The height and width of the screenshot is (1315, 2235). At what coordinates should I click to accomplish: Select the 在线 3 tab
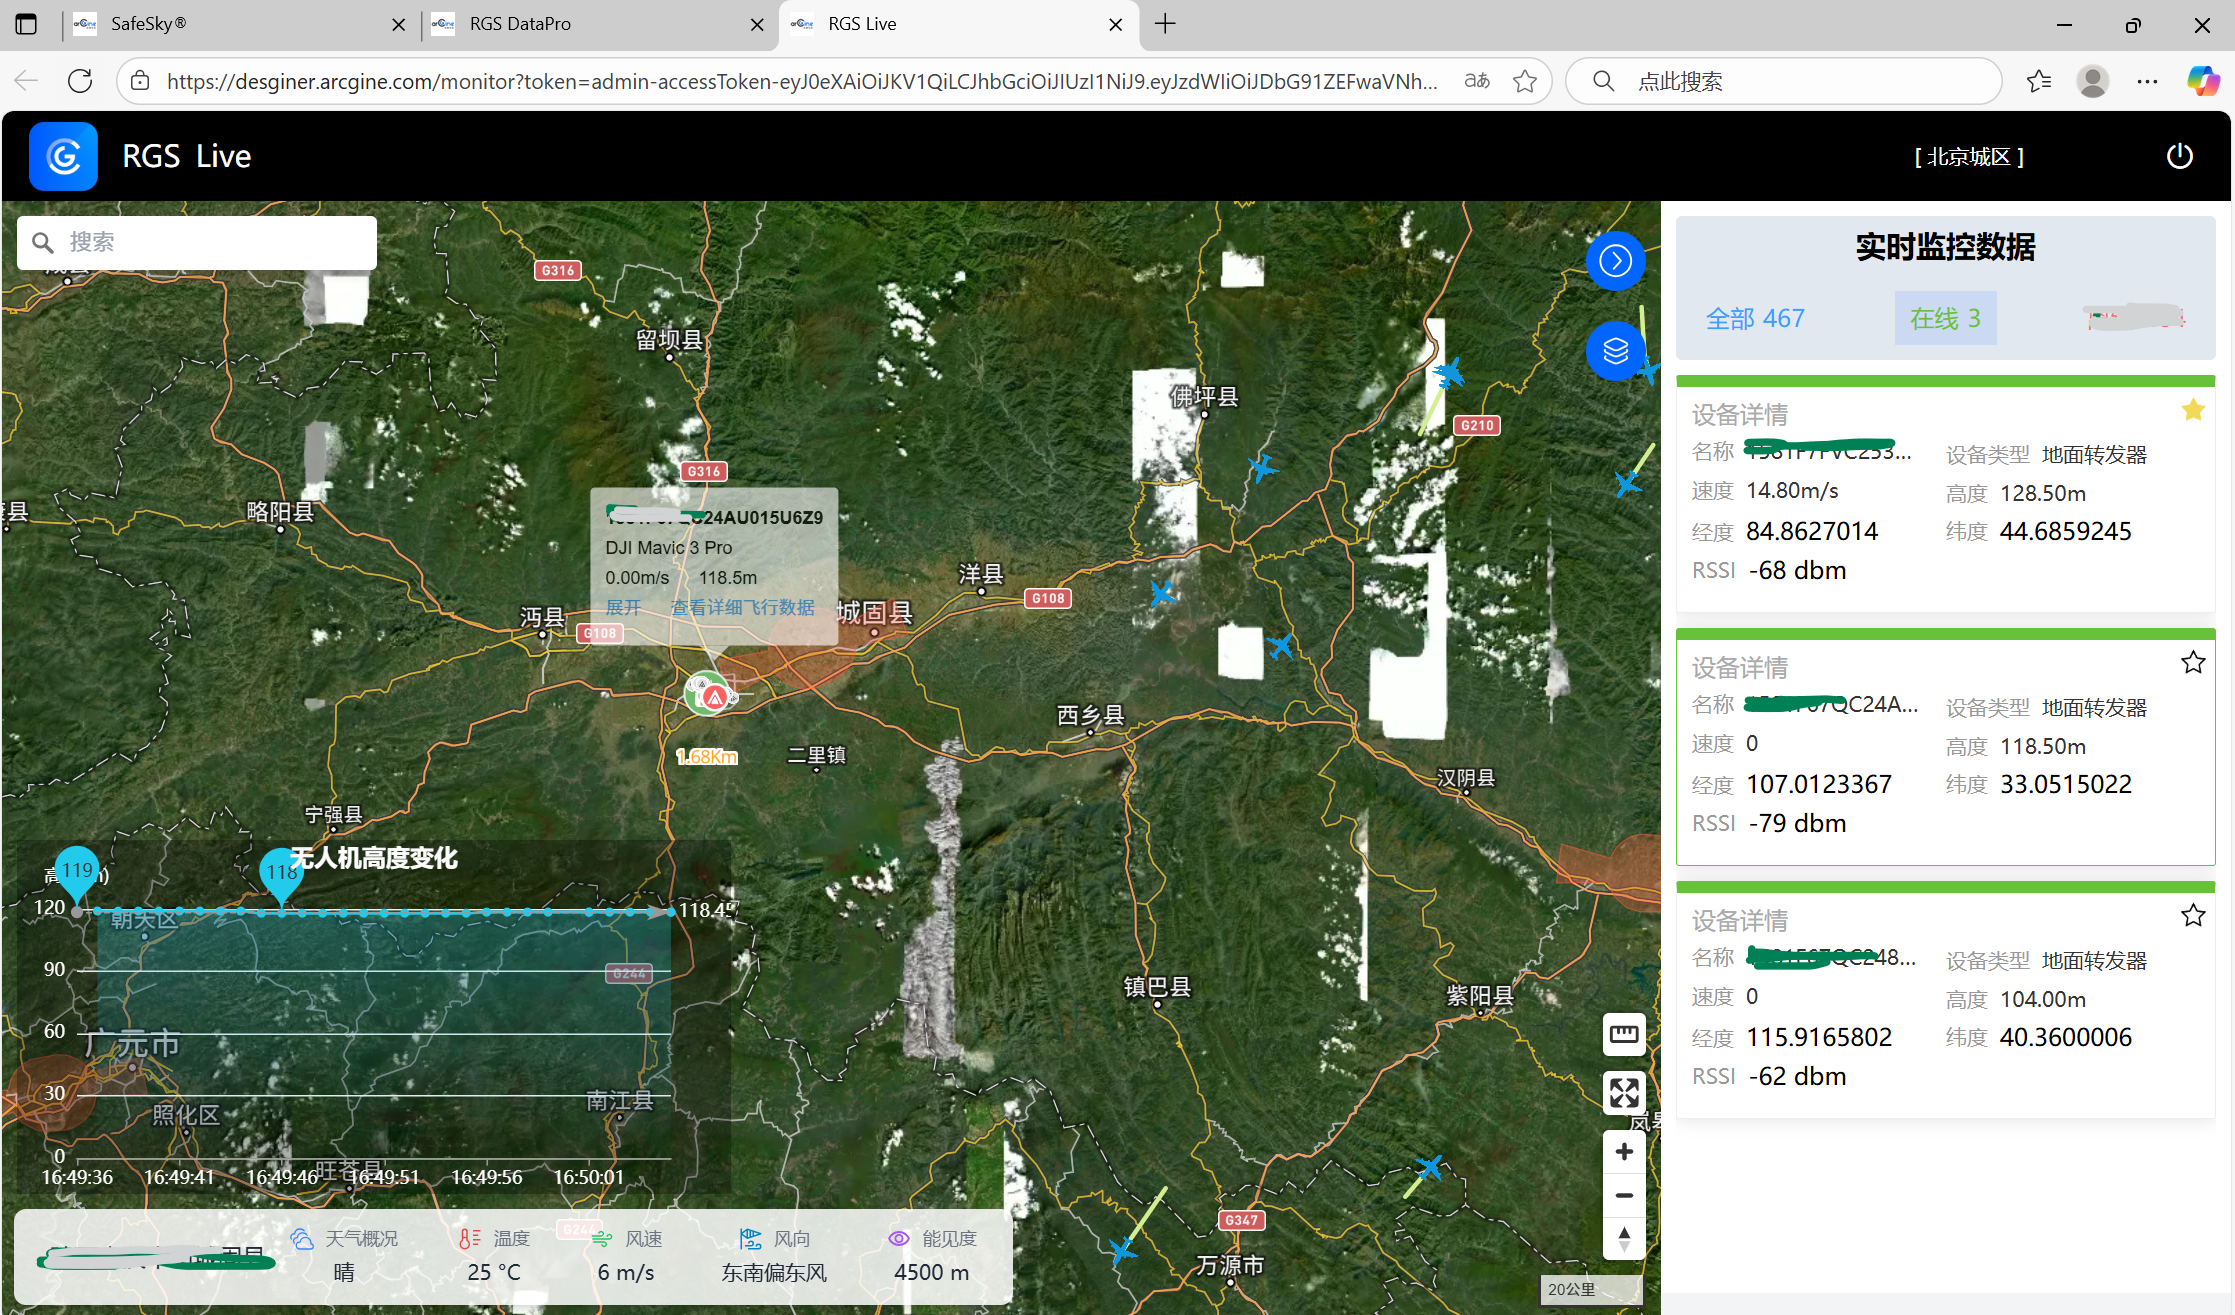[1944, 318]
